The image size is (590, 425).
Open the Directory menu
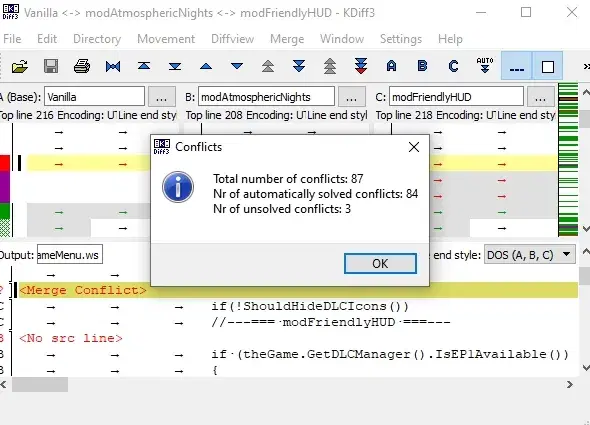[x=97, y=39]
